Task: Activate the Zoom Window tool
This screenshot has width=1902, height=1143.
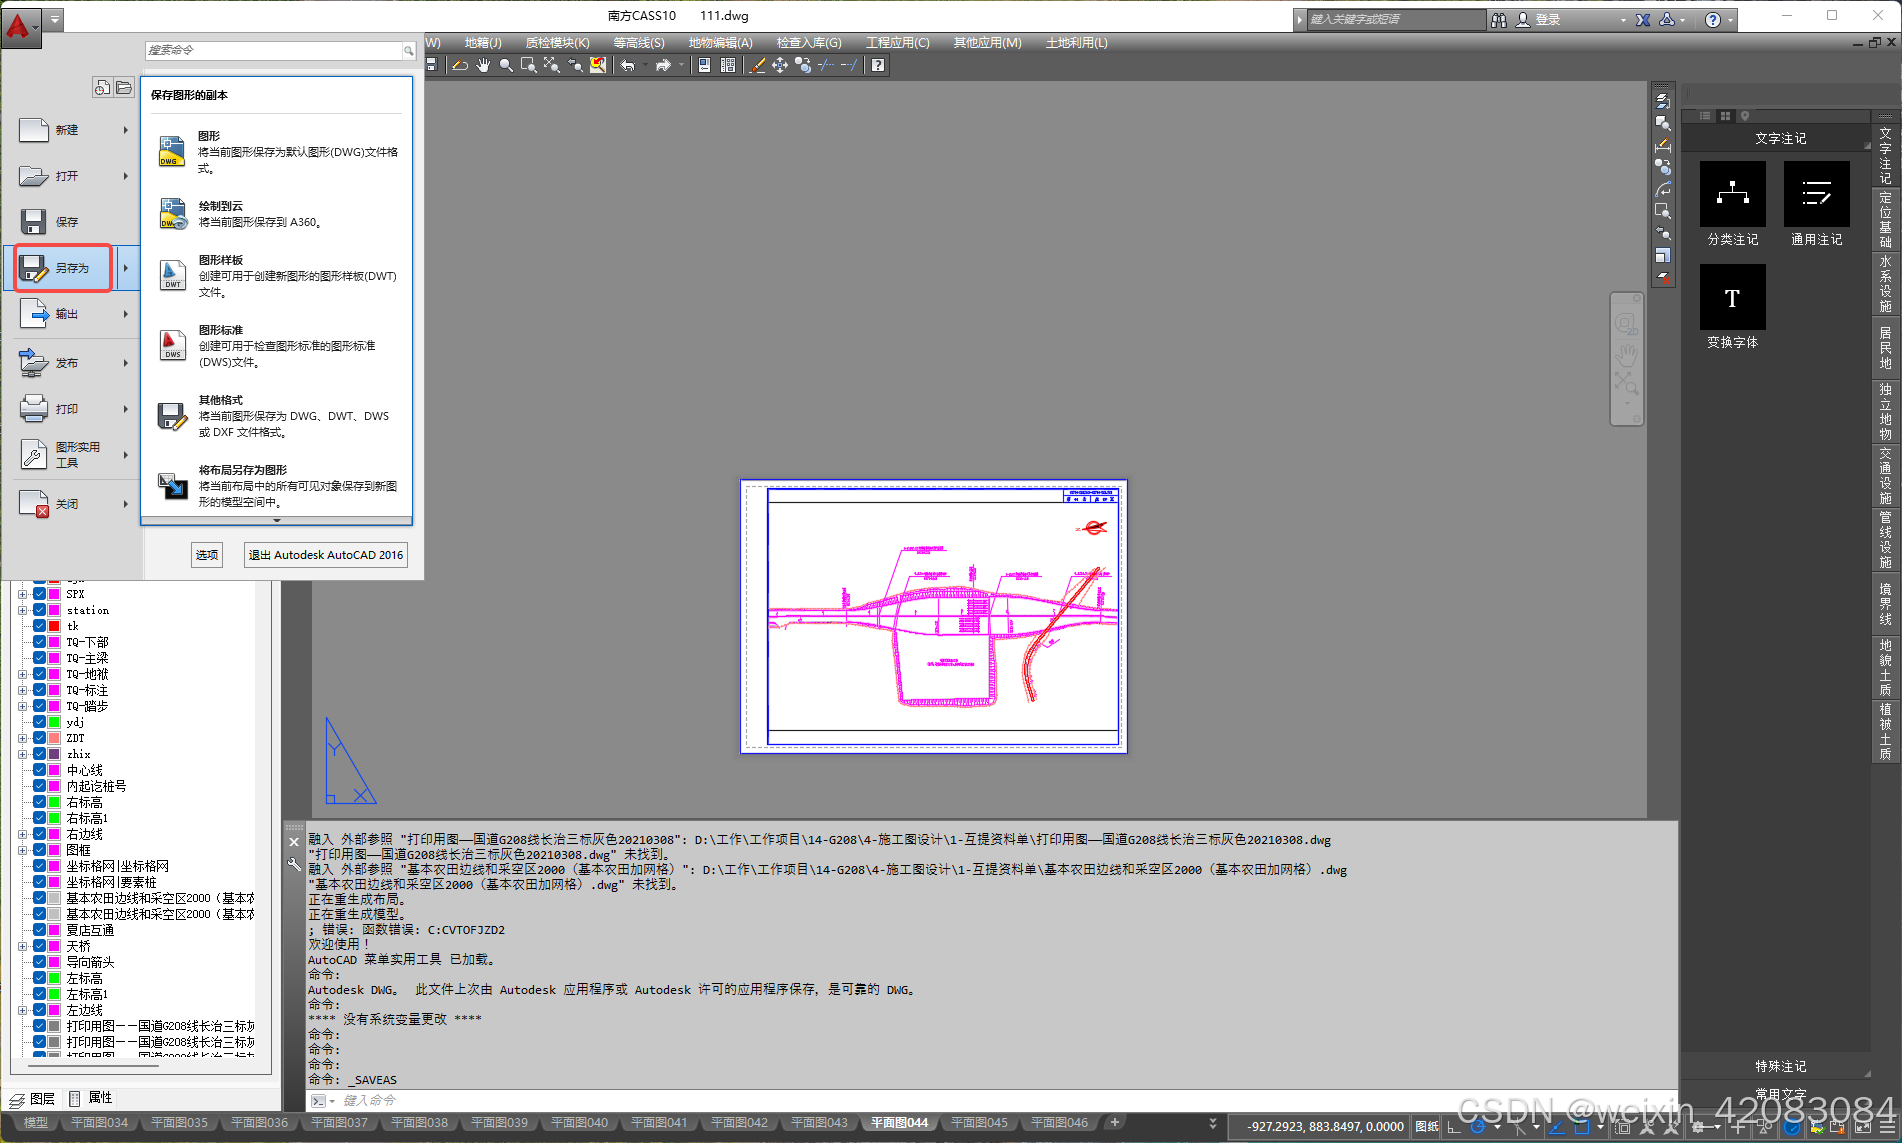Action: tap(529, 65)
